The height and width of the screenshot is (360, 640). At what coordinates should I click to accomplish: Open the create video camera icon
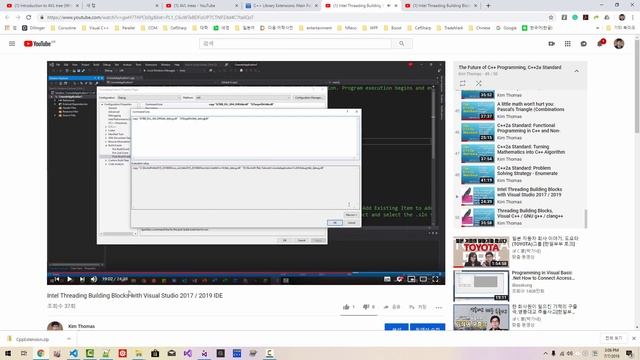click(551, 44)
